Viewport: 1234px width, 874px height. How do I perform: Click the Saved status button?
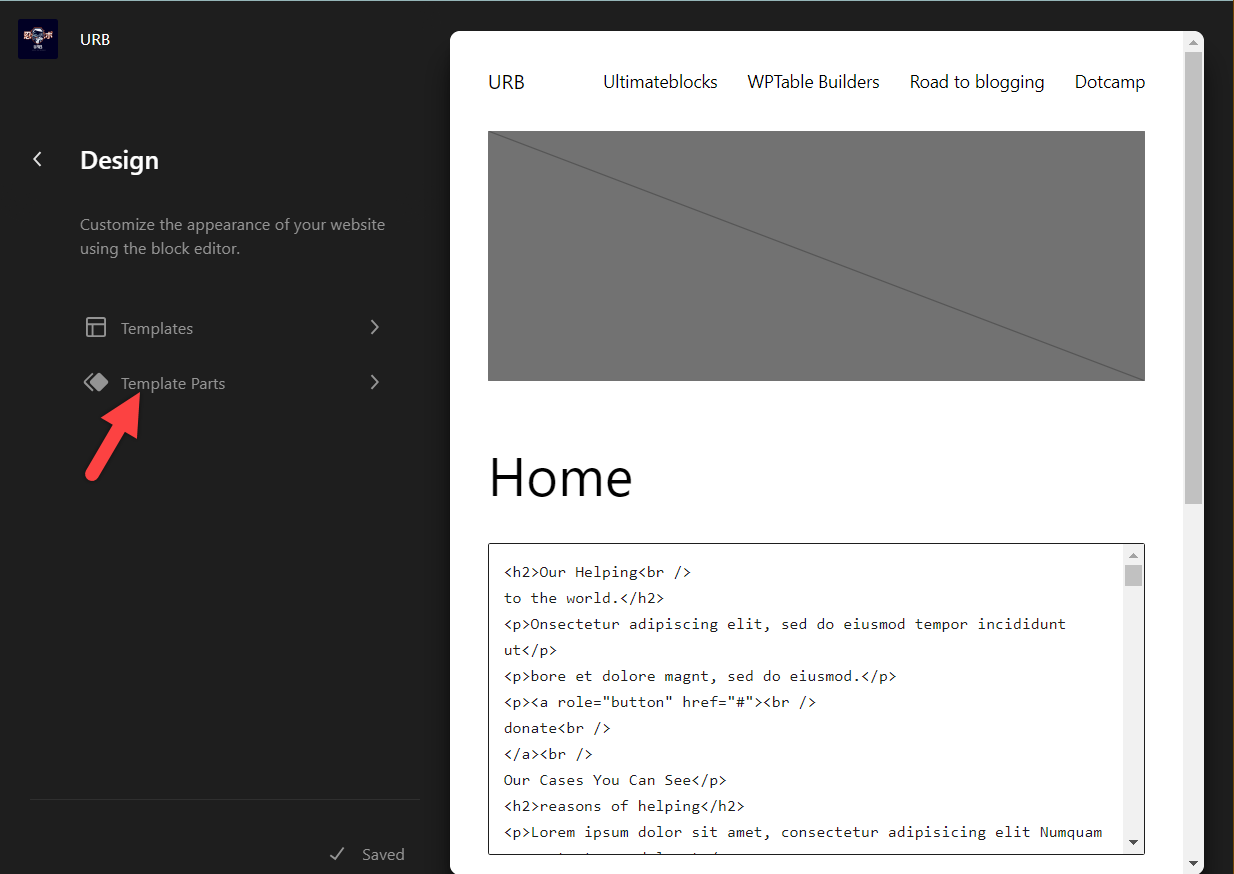tap(367, 854)
